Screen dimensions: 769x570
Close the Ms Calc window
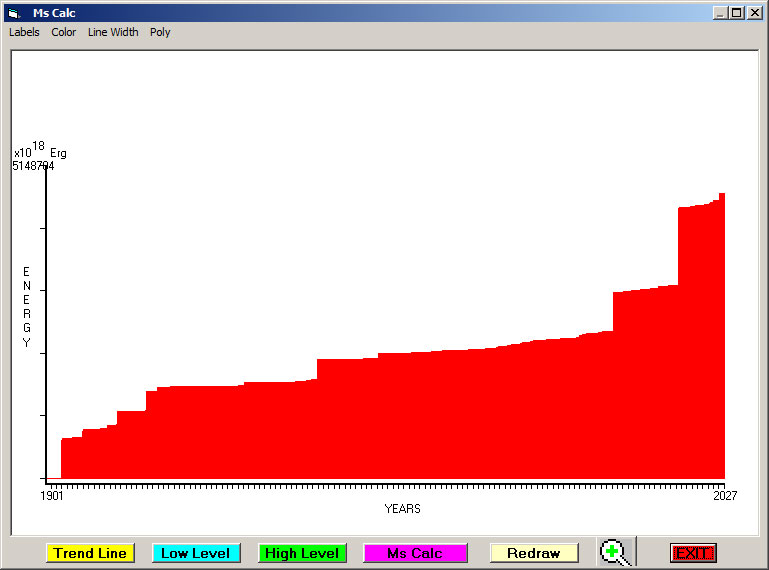pos(755,13)
